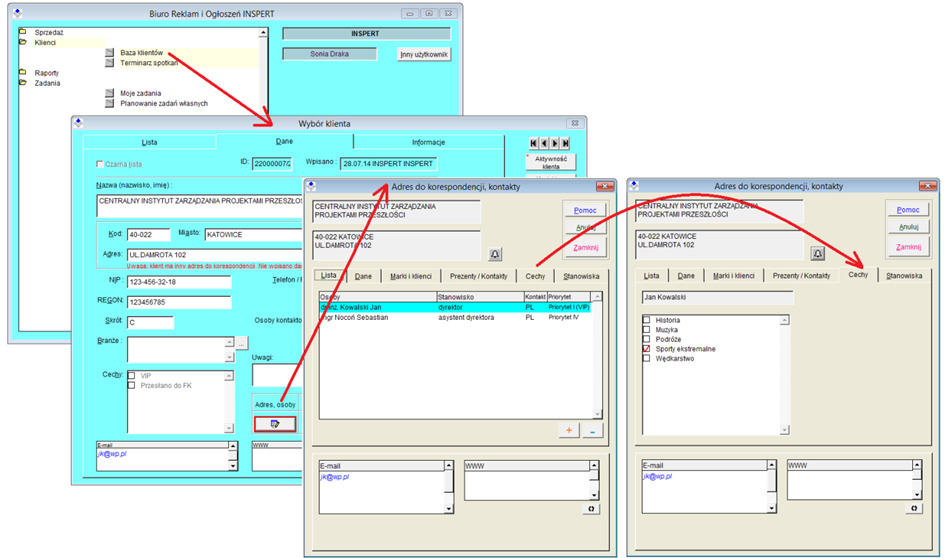Click the Skrót field containing C

(x=150, y=322)
